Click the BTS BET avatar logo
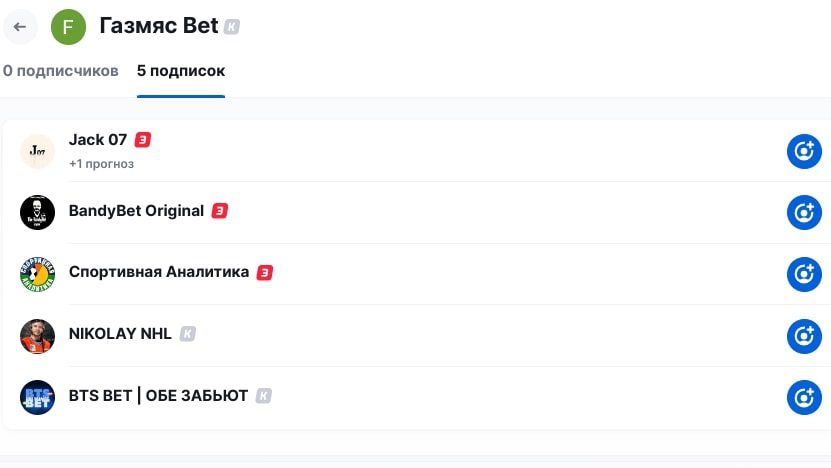 [x=38, y=397]
